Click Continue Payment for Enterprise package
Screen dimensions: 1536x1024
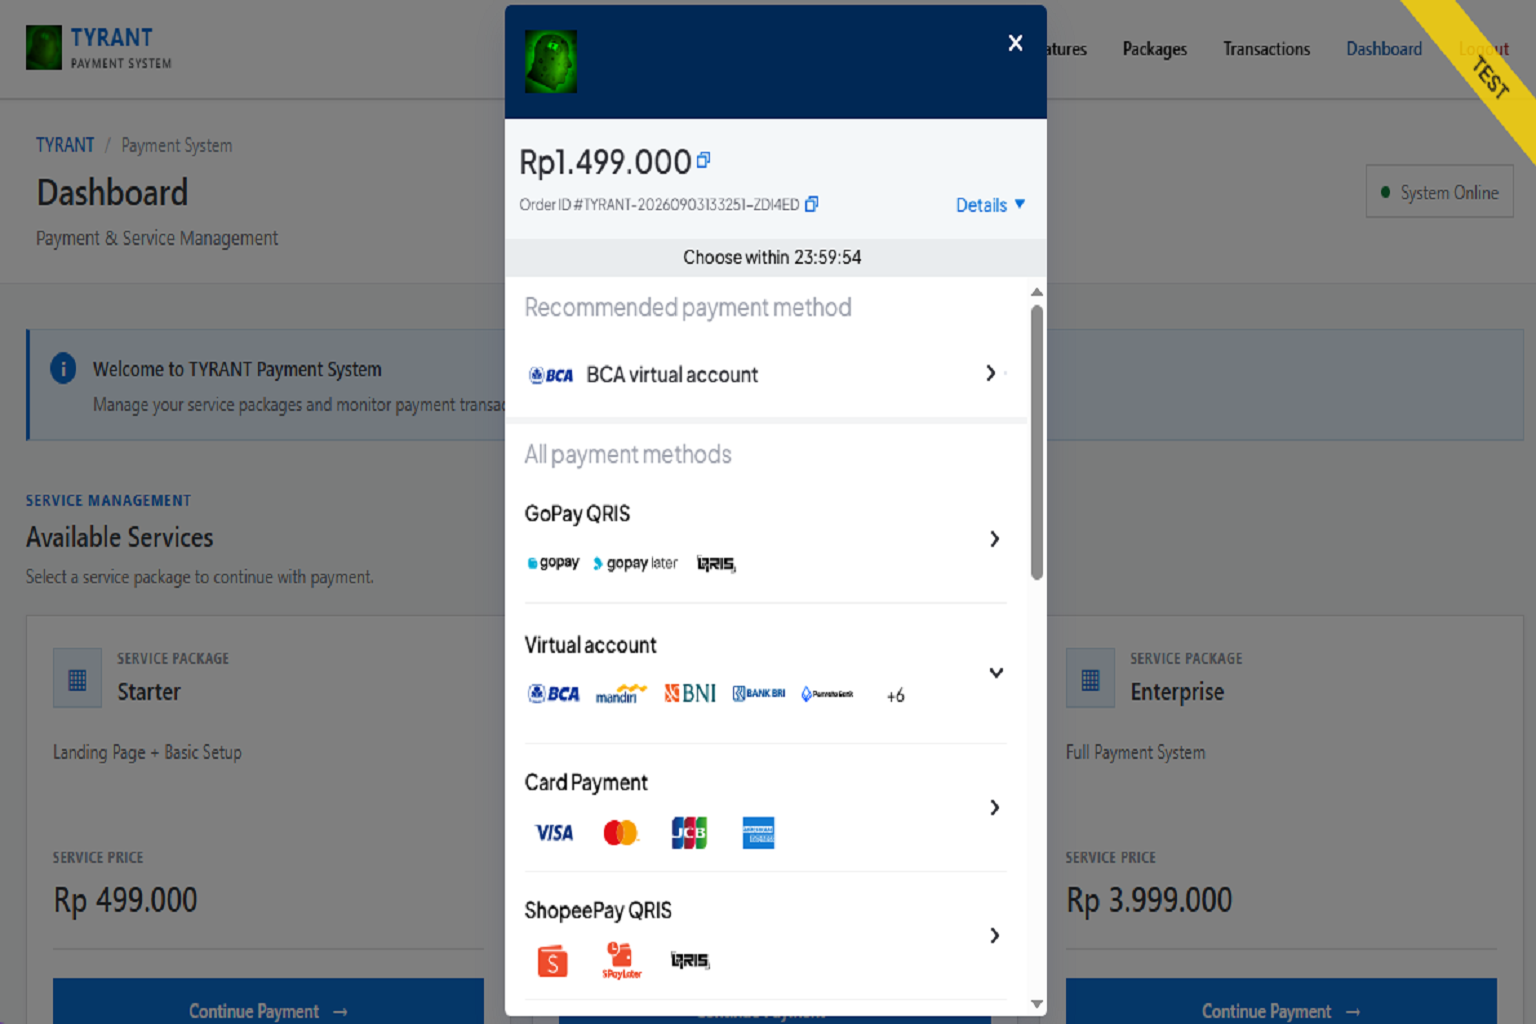[x=1281, y=1001]
